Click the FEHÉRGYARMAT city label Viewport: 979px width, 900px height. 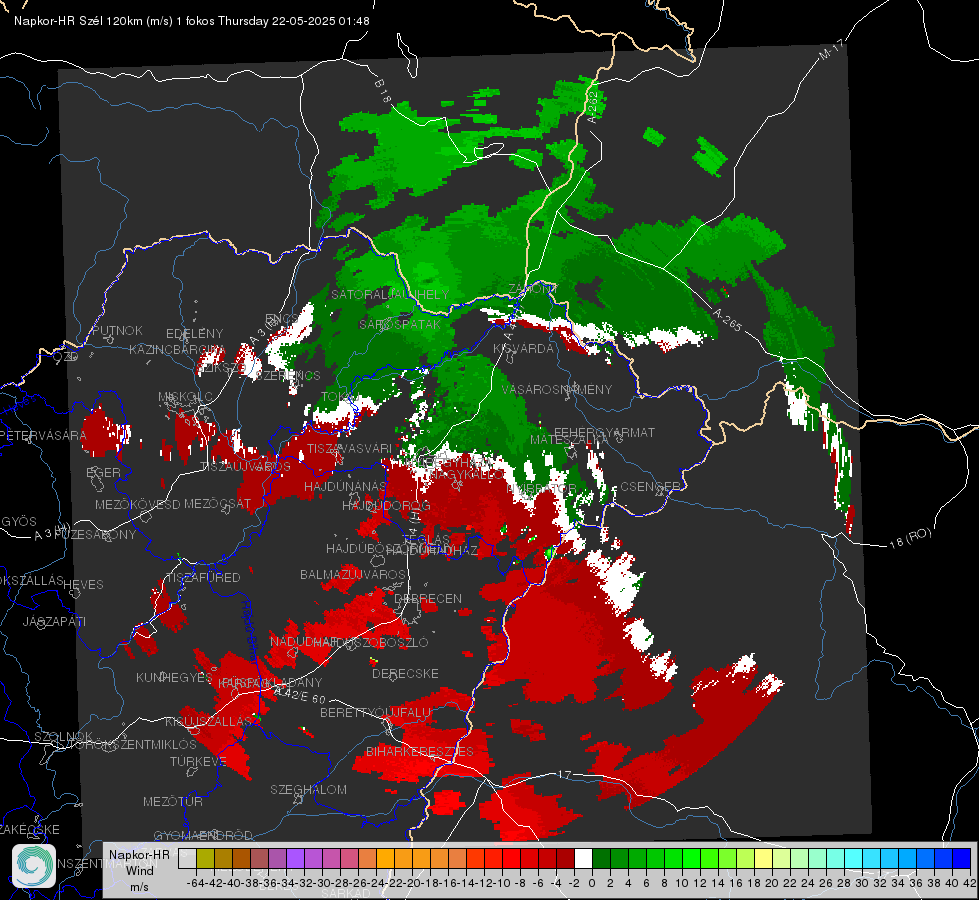(x=604, y=432)
